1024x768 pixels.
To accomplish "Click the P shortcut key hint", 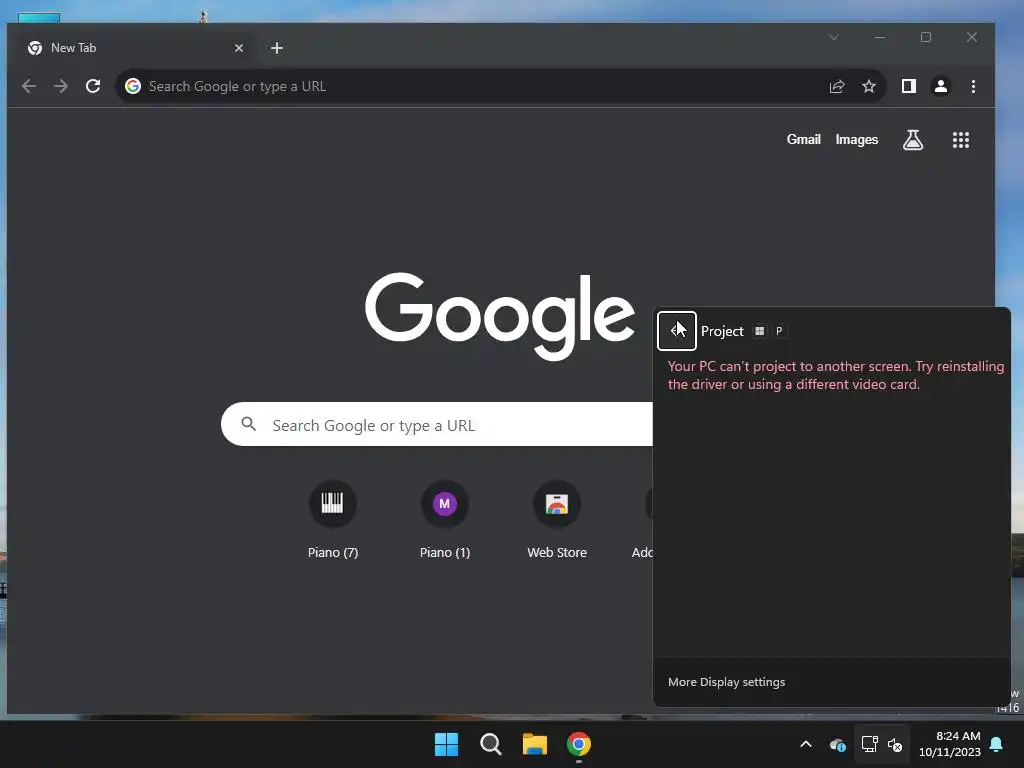I will [x=778, y=331].
